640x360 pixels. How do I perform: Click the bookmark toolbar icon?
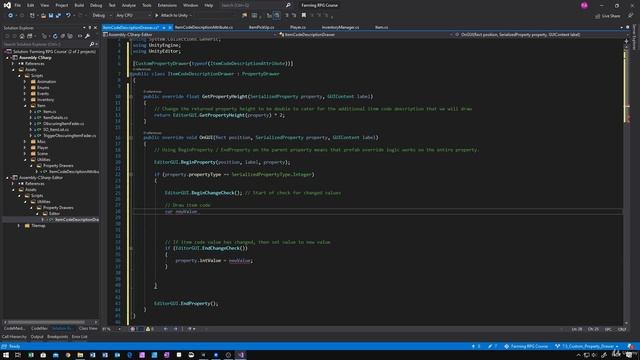click(x=304, y=16)
